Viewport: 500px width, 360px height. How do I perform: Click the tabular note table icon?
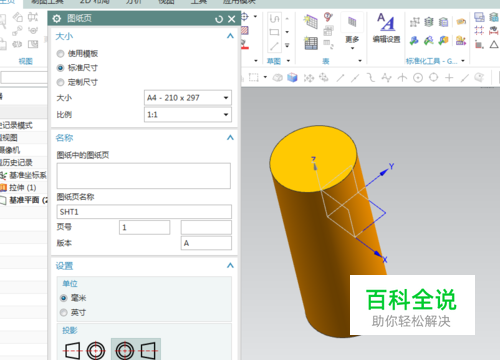pyautogui.click(x=311, y=43)
